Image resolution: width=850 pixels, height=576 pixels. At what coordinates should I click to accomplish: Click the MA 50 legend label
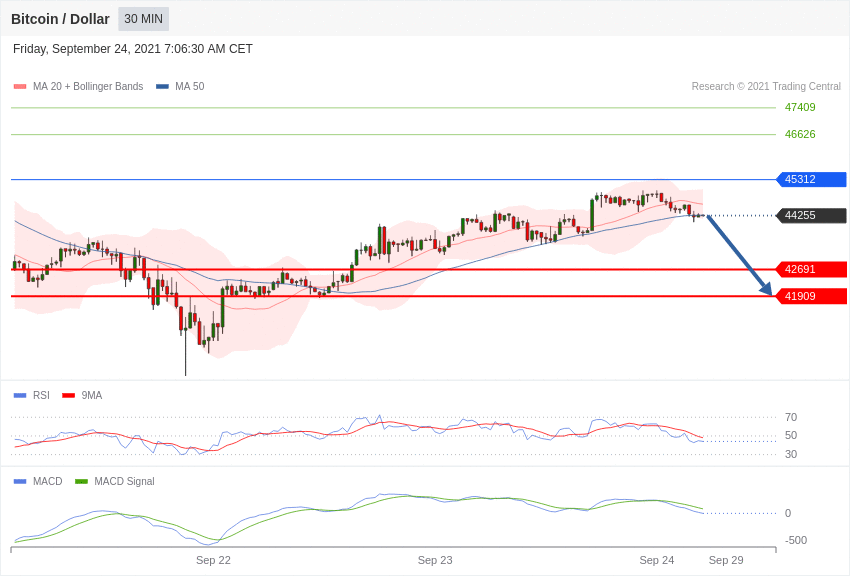[x=190, y=86]
